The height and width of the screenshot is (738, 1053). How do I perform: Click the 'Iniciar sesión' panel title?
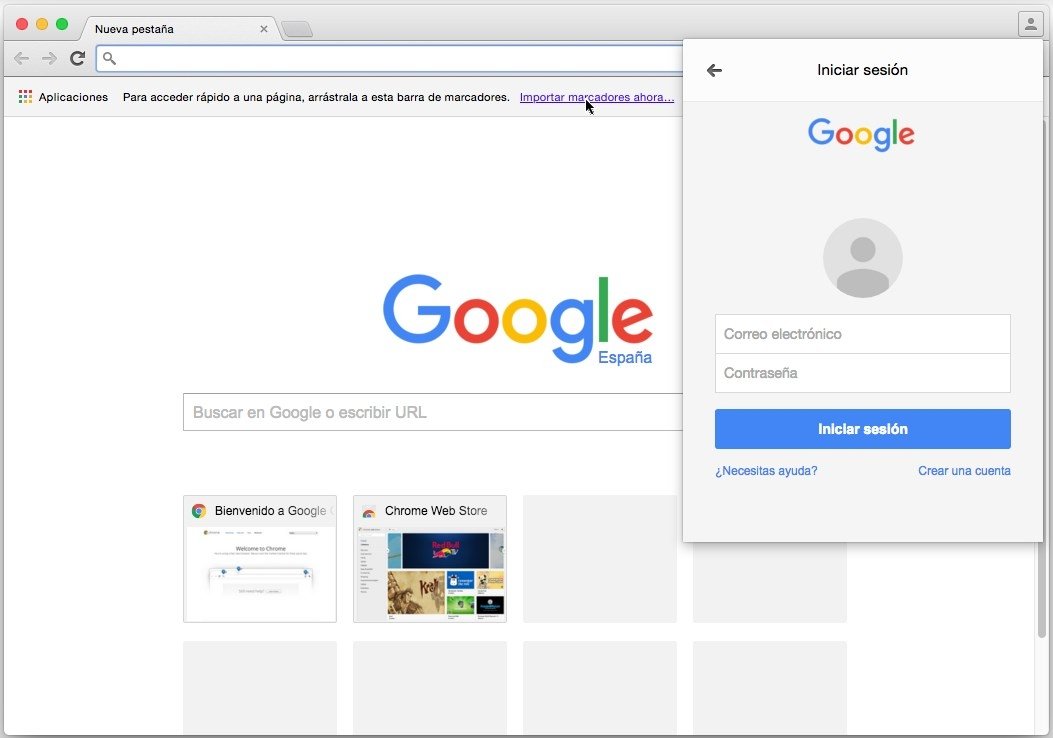(x=862, y=70)
